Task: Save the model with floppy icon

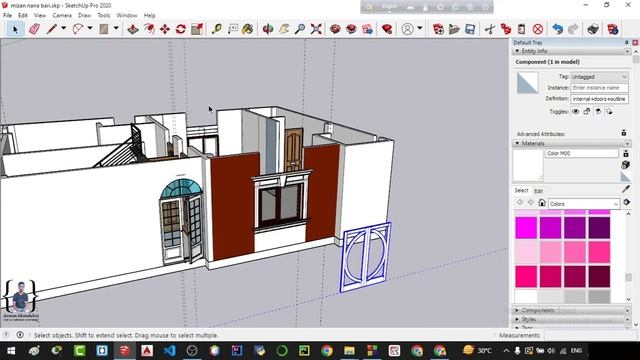Action: tap(470, 29)
